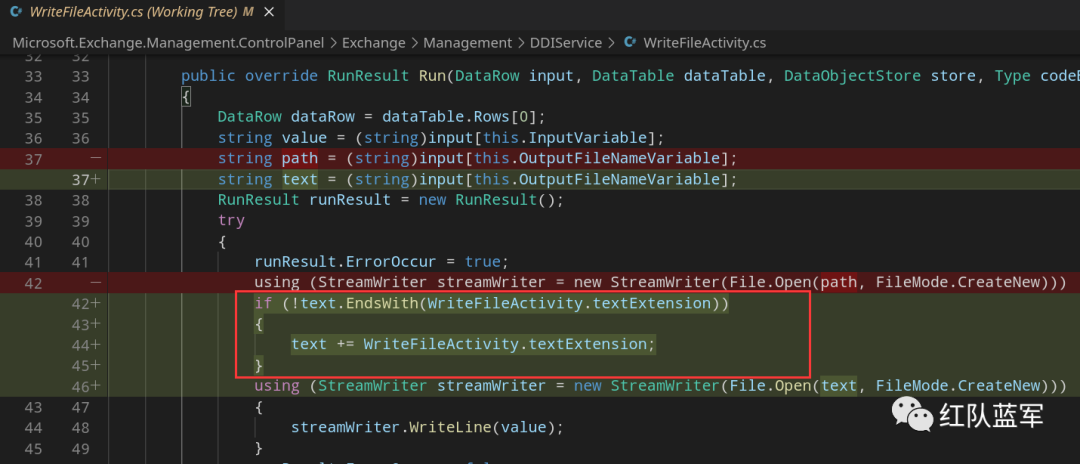Click the added-line number 37+ in gutter

[x=85, y=180]
